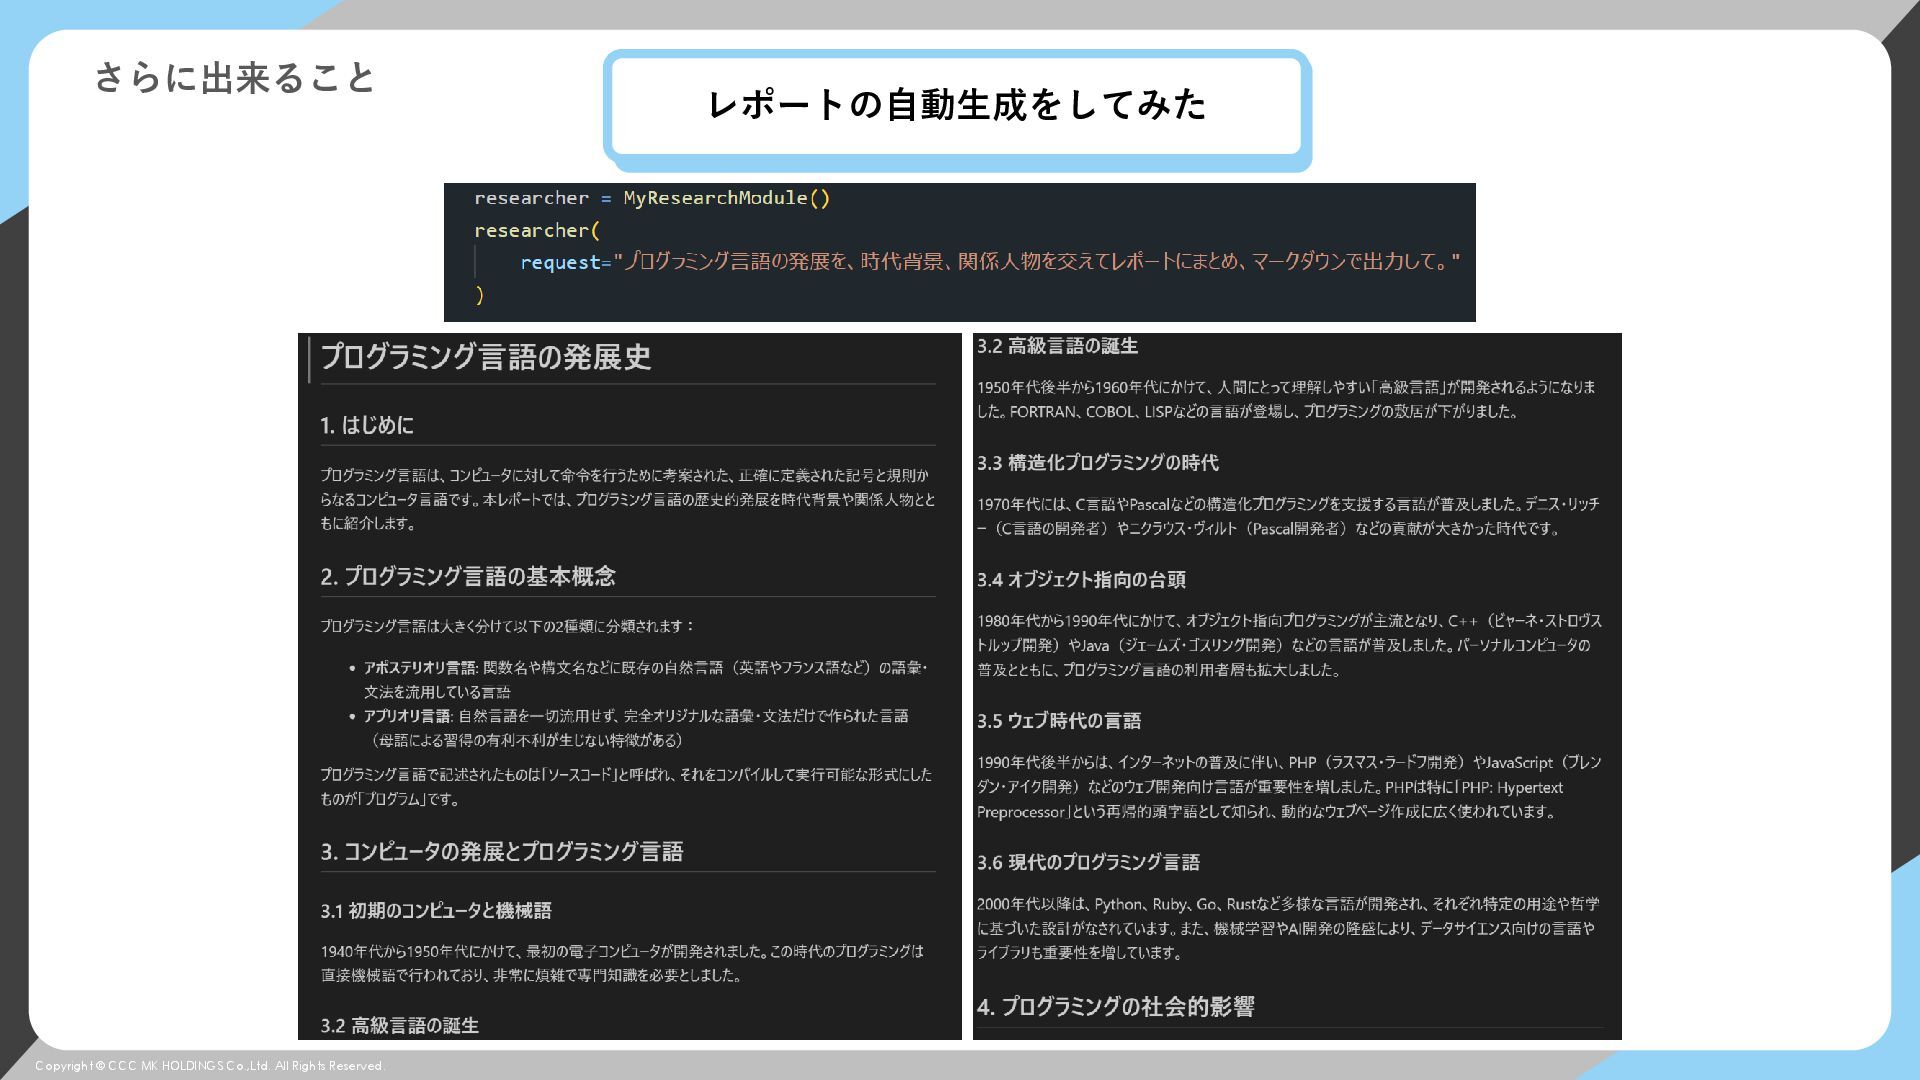This screenshot has width=1920, height=1080.
Task: Click the heading 2. プログラミング言語の基本概念
Action: pyautogui.click(x=468, y=576)
